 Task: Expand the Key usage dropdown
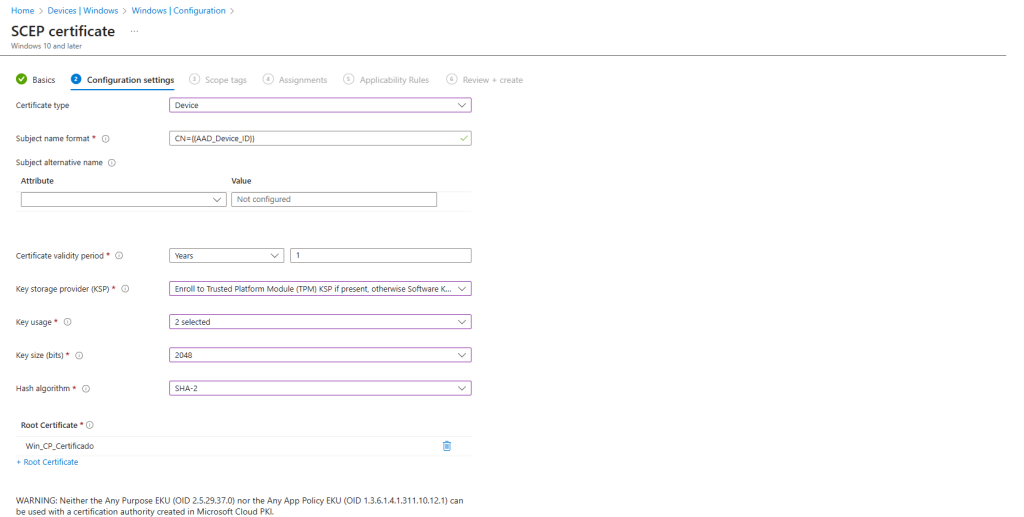coord(320,322)
